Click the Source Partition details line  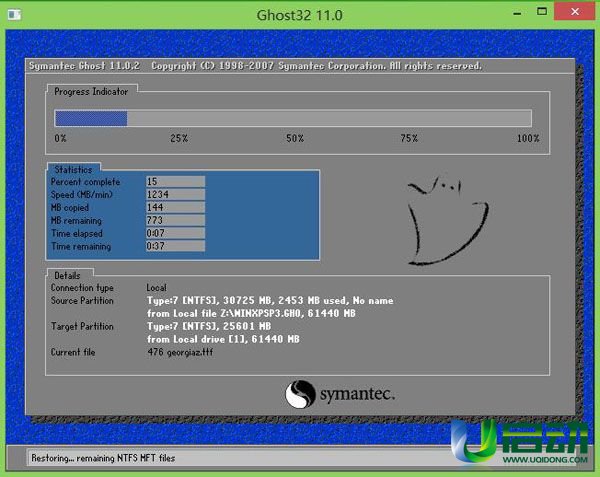click(270, 301)
